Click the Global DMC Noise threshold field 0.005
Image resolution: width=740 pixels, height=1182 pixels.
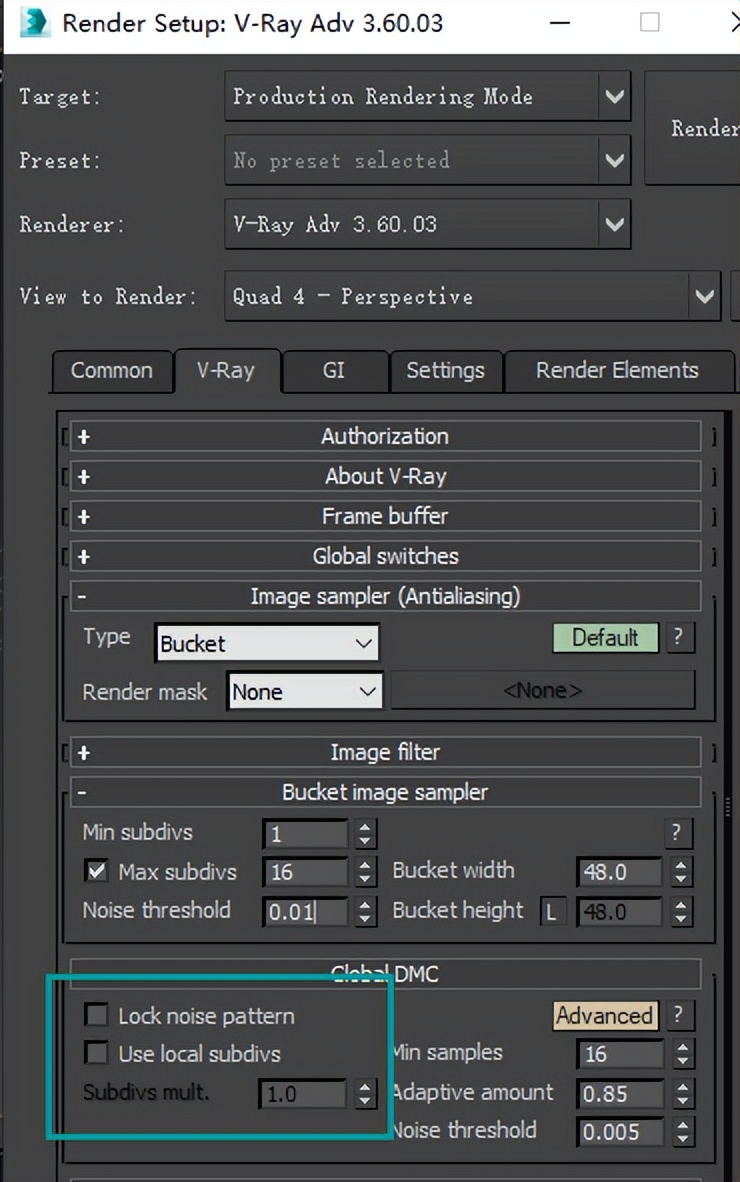[x=620, y=1131]
